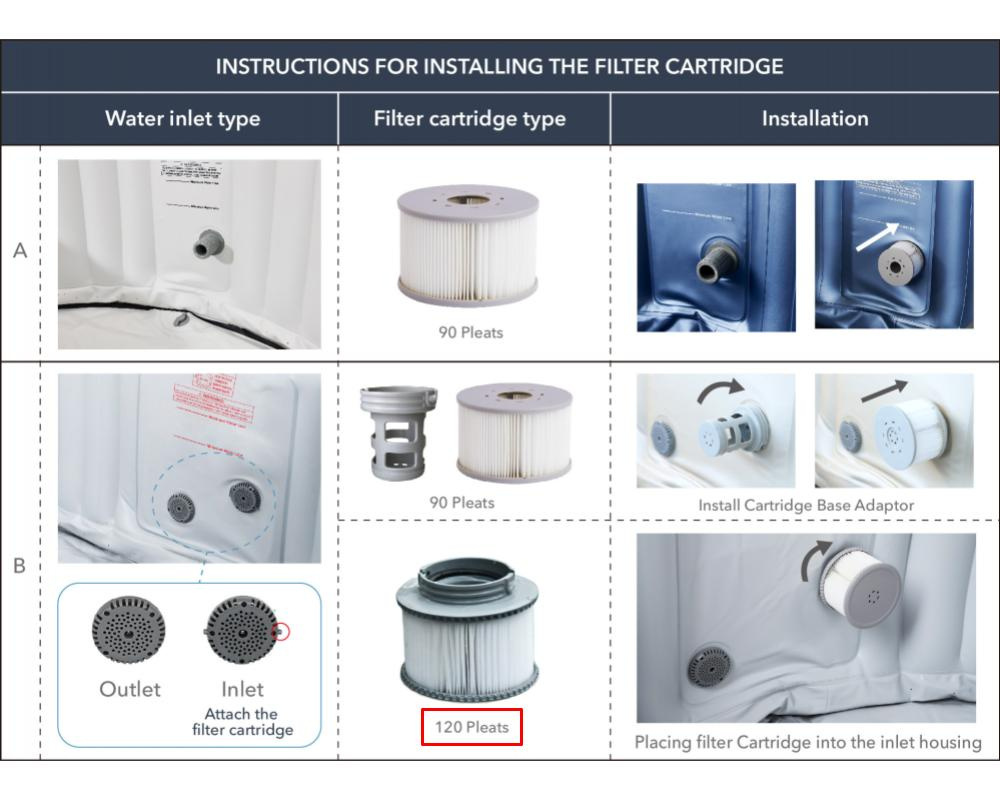Click the Filter cartridge type column header
This screenshot has width=1000, height=800.
point(469,119)
